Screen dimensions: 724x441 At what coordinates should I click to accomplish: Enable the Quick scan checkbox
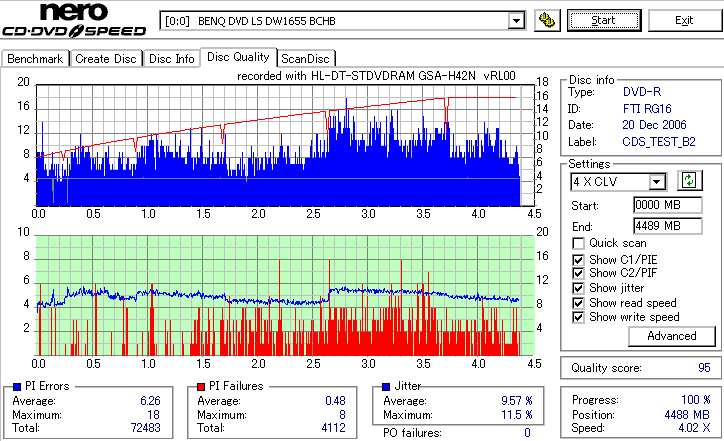point(578,243)
